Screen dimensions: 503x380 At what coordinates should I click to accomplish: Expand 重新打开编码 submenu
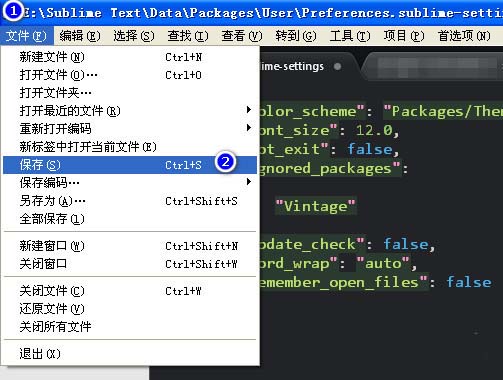(x=130, y=129)
